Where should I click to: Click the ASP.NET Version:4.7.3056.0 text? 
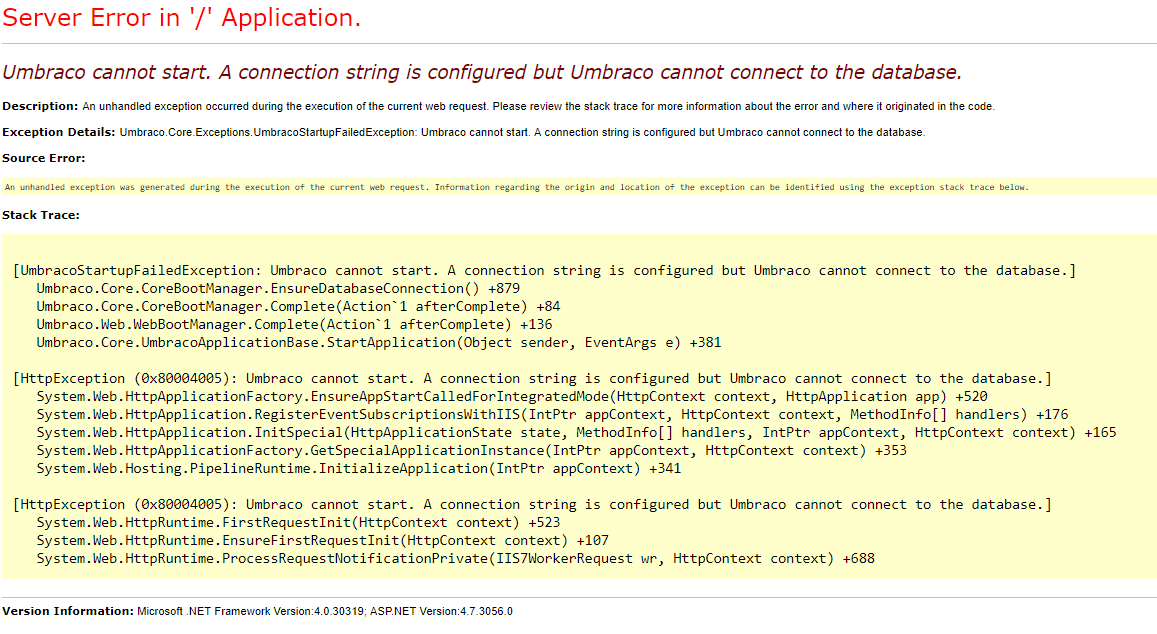[441, 611]
